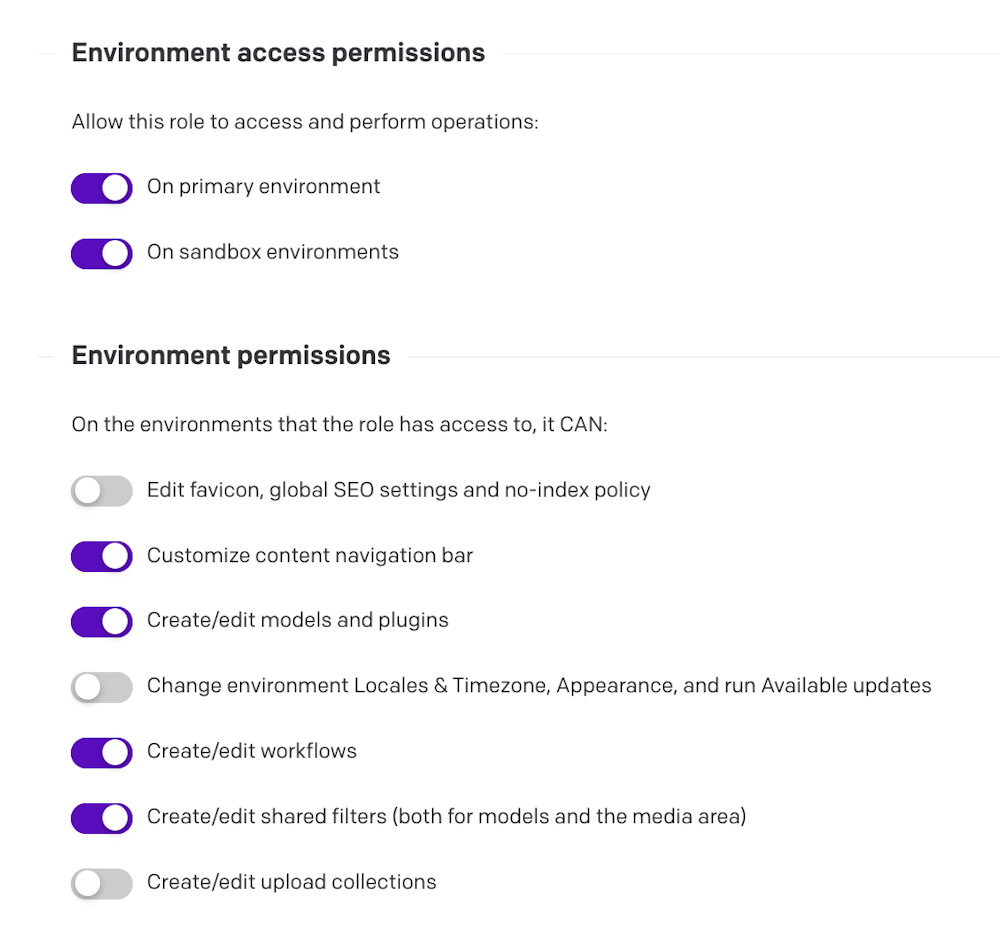Enable the edit favicon and SEO settings toggle
Screen dimensions: 1000x942
101,491
